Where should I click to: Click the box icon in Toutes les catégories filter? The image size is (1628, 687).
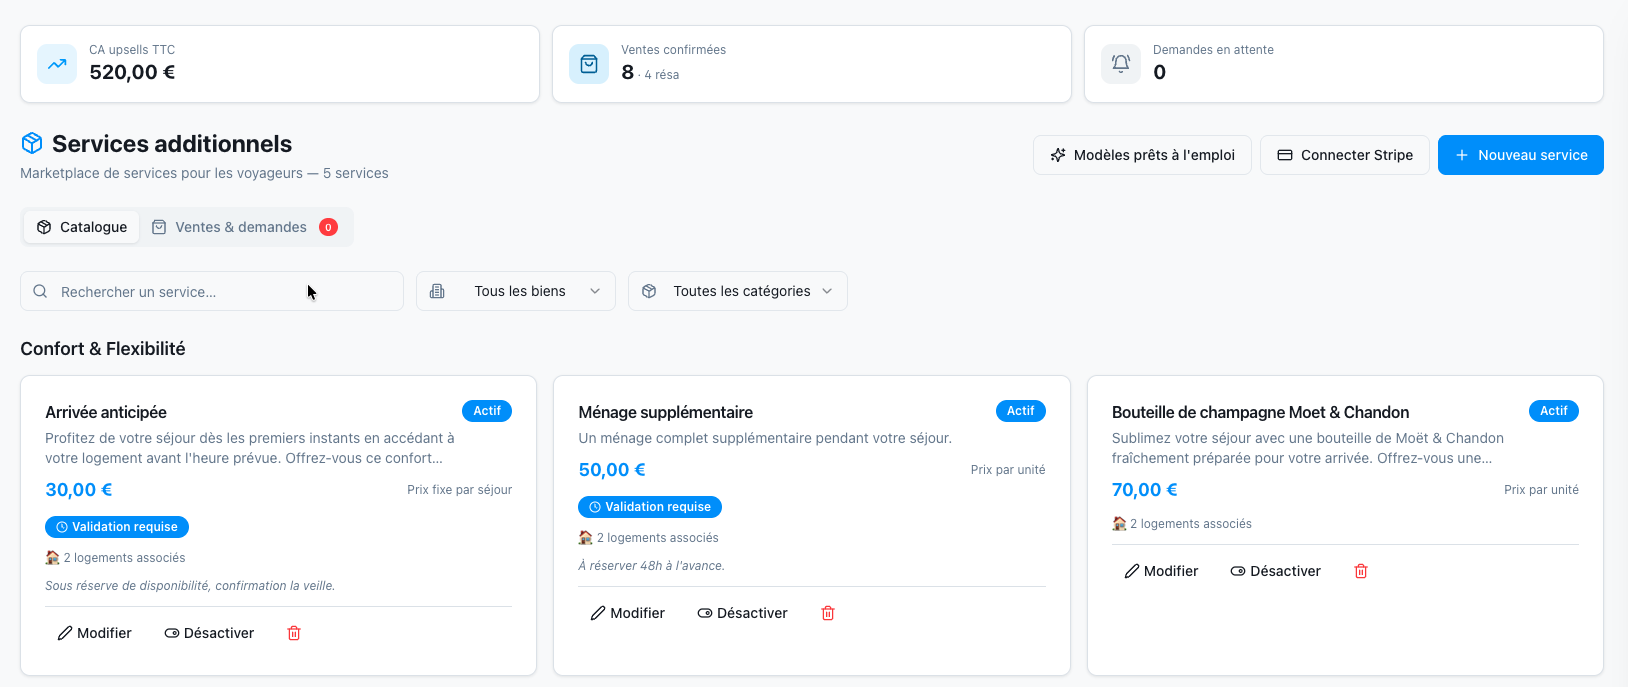click(x=649, y=291)
